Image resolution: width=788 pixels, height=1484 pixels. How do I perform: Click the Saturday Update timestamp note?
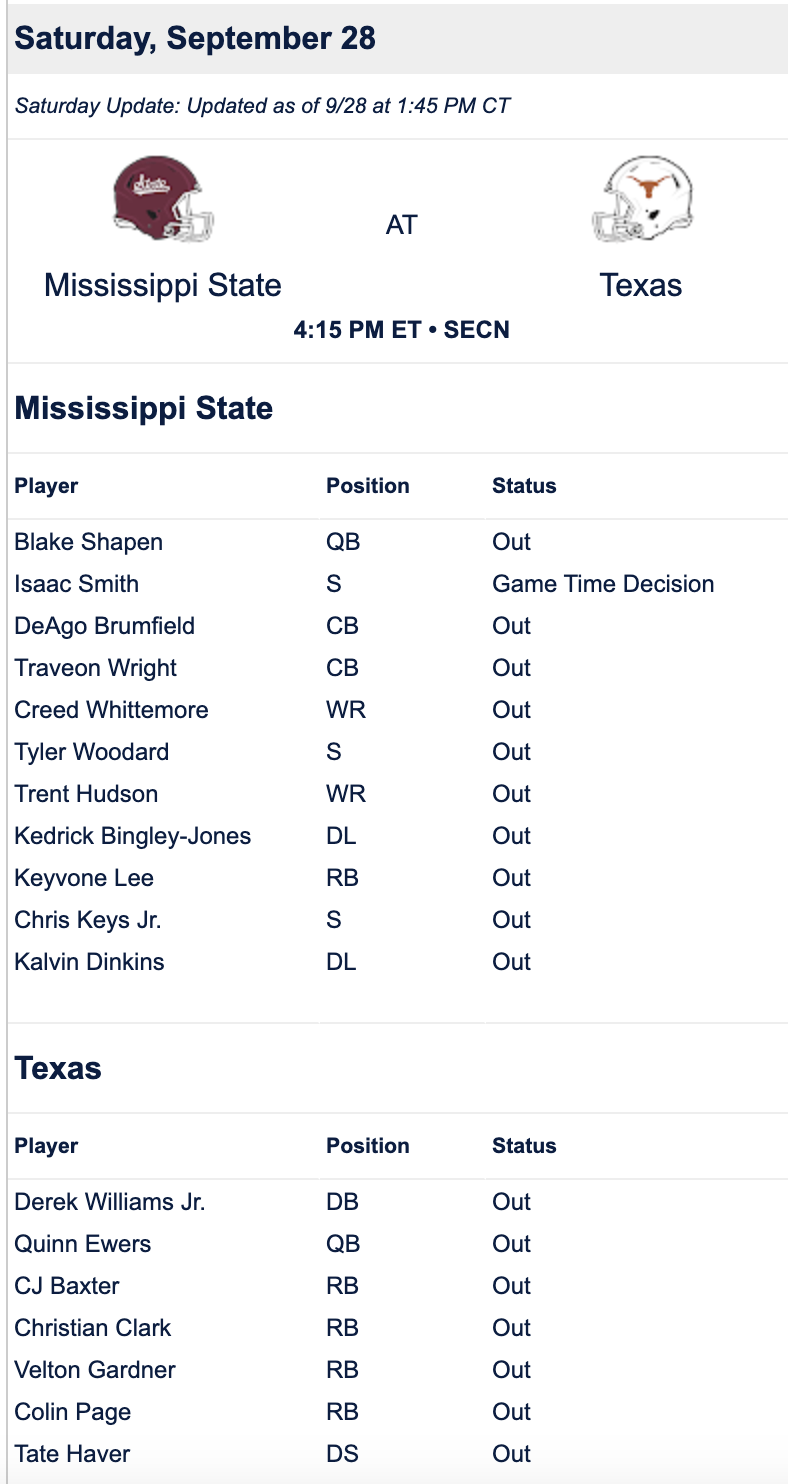263,105
